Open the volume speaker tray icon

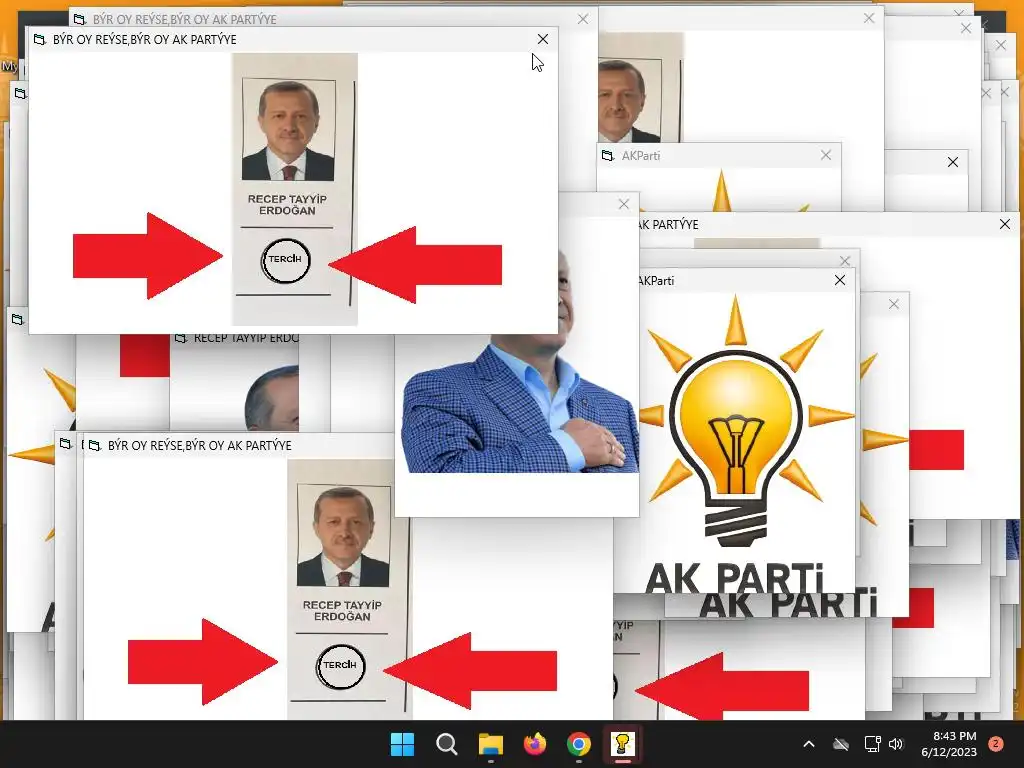[x=896, y=744]
